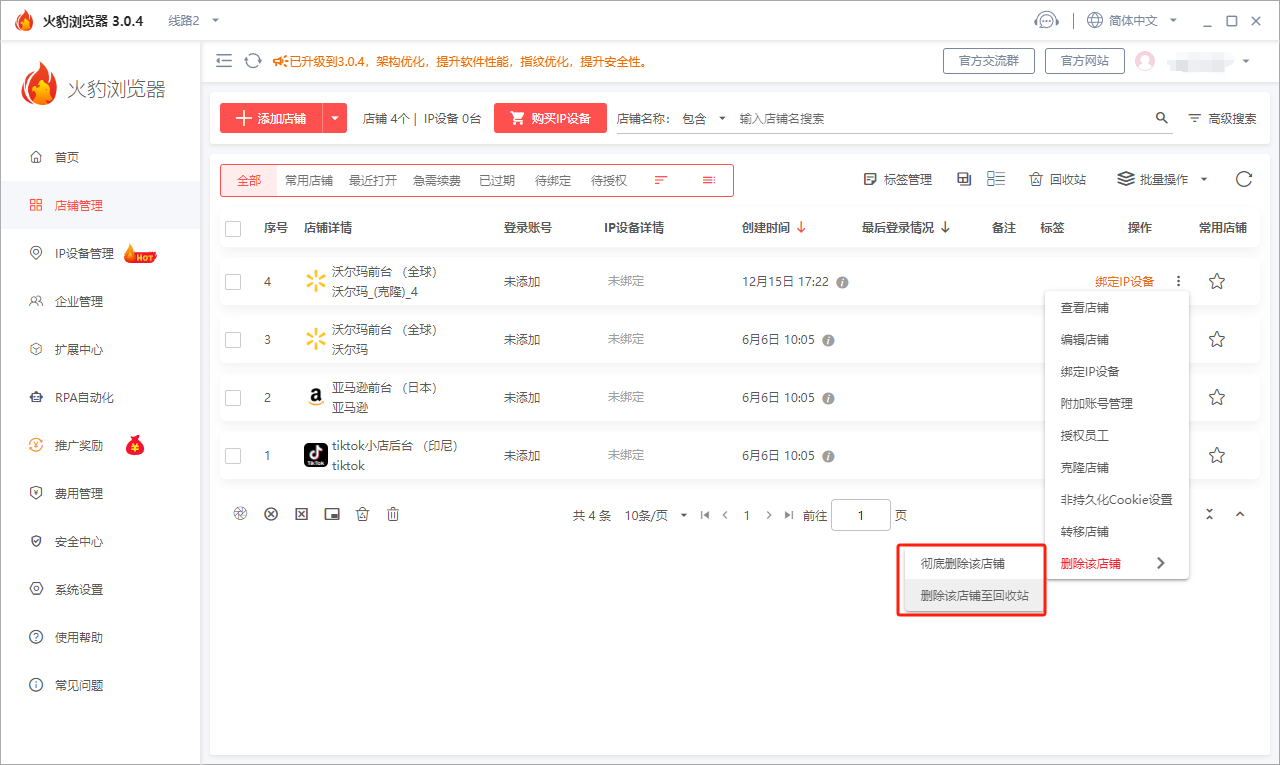Viewport: 1280px width, 765px height.
Task: Click info icon next to 12月15日 17:22
Action: pyautogui.click(x=842, y=282)
